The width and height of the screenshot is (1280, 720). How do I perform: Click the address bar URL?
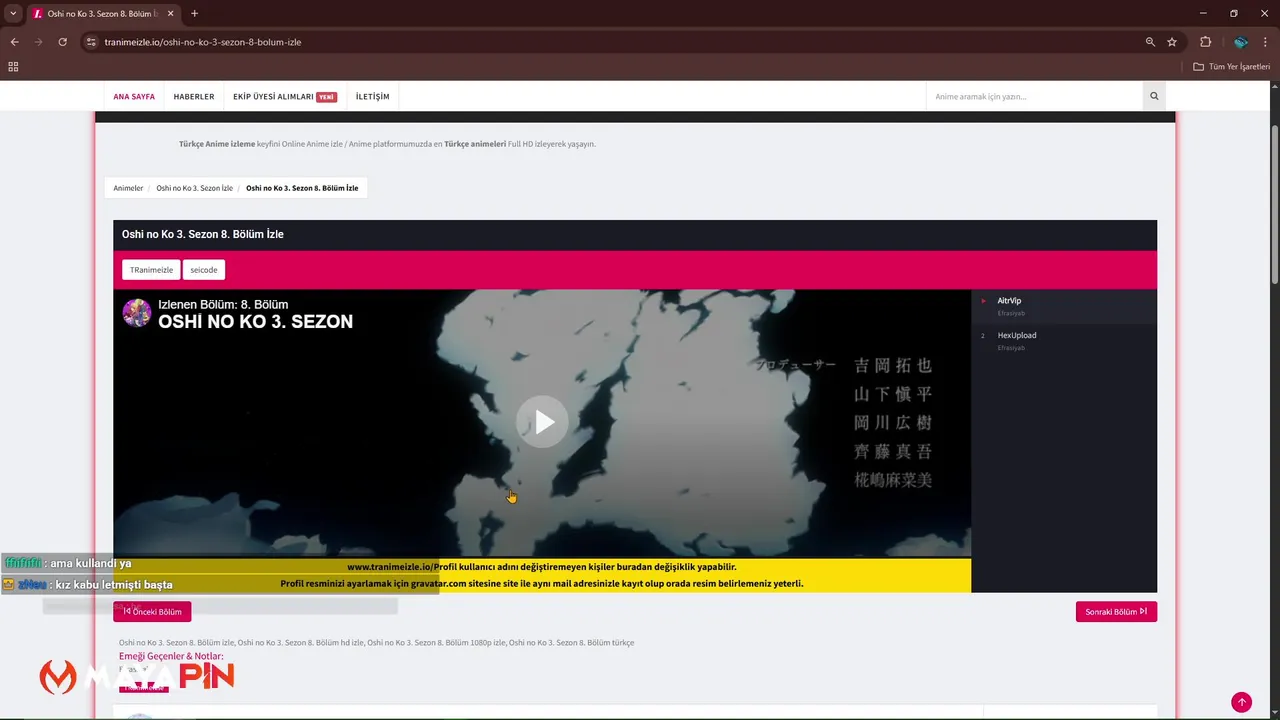[x=203, y=42]
